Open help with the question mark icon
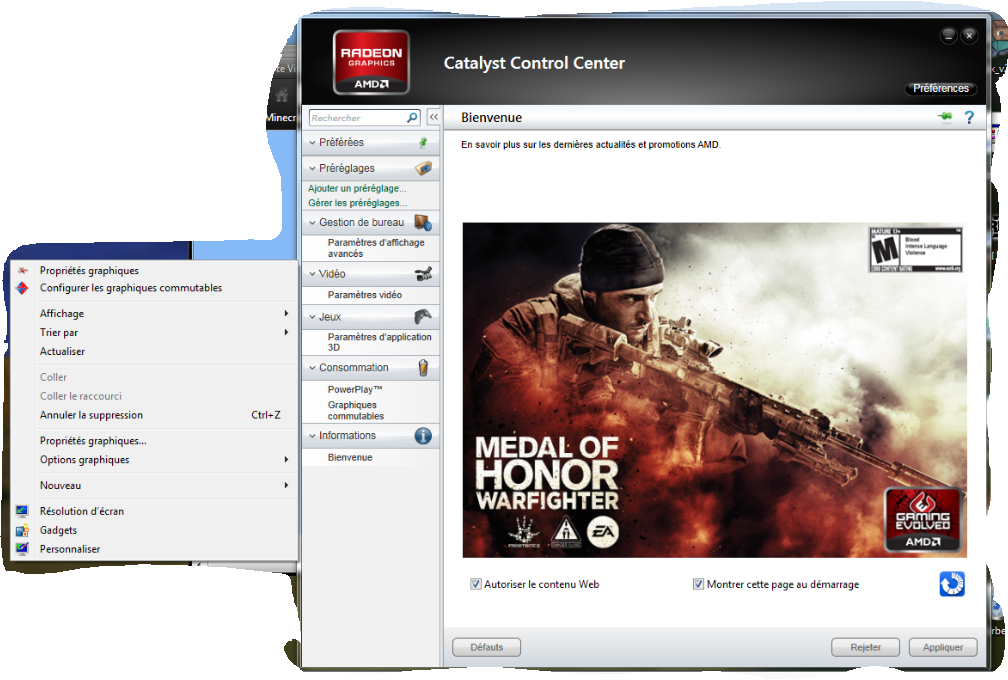The height and width of the screenshot is (680, 1008). tap(969, 117)
